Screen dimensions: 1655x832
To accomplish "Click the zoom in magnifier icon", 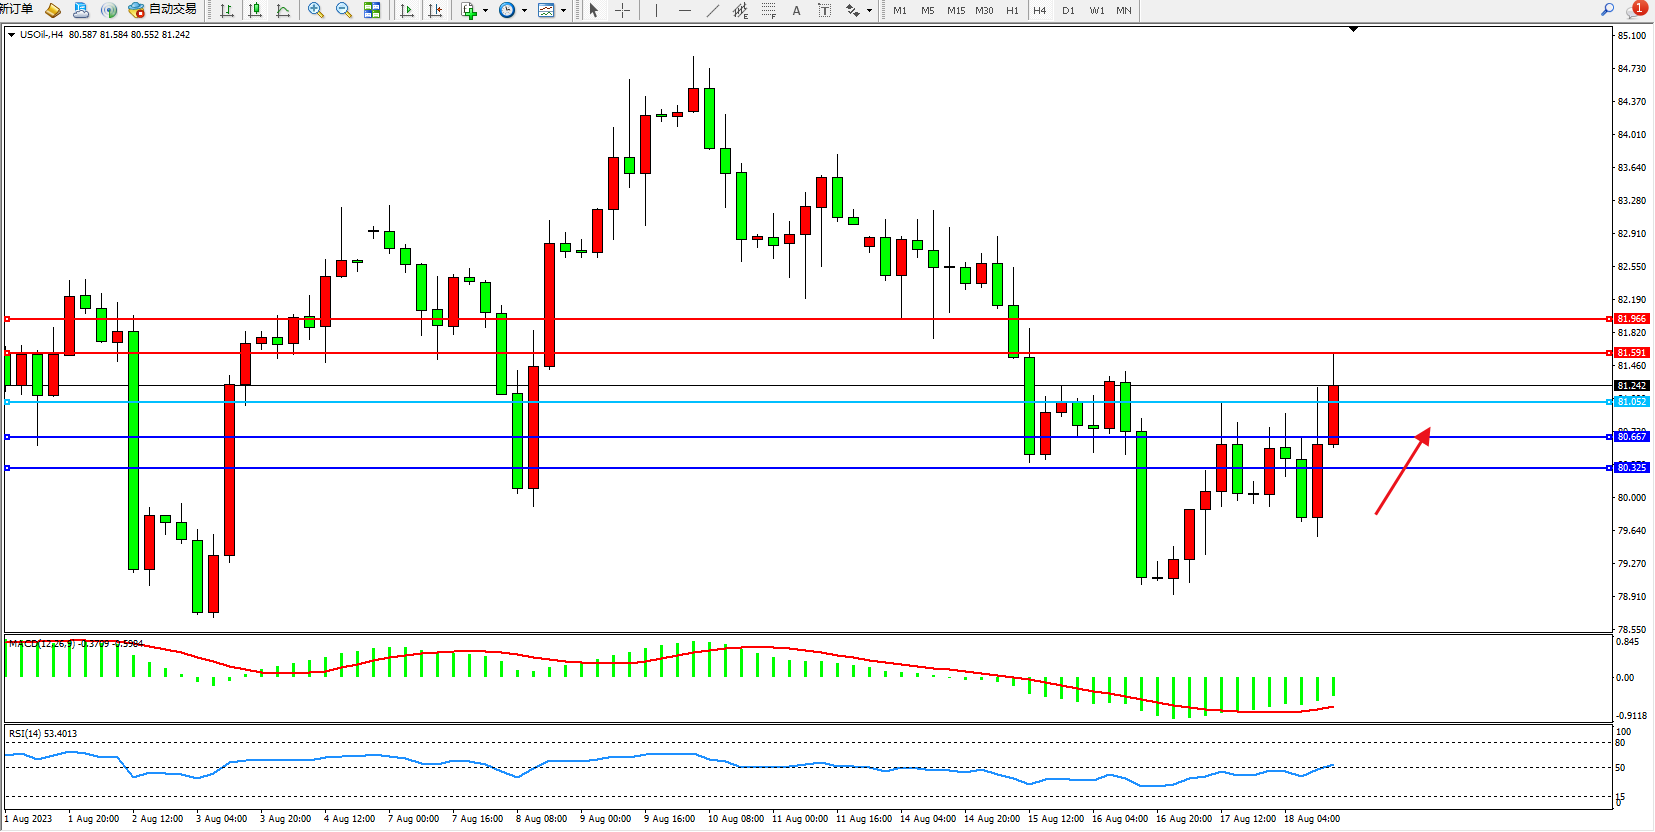I will (x=316, y=10).
